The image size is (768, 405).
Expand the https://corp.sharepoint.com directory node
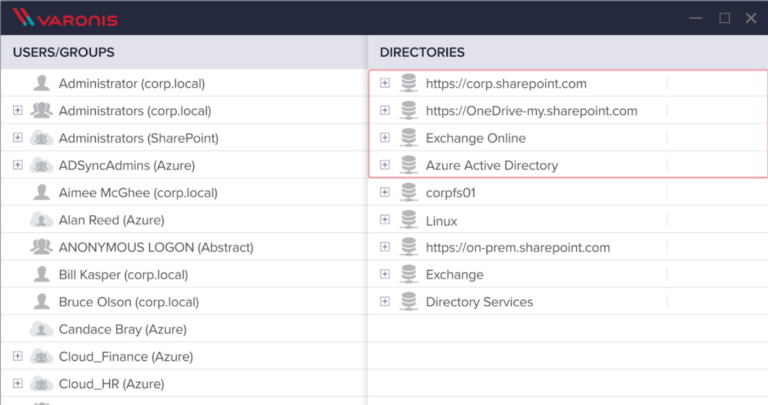click(x=385, y=83)
